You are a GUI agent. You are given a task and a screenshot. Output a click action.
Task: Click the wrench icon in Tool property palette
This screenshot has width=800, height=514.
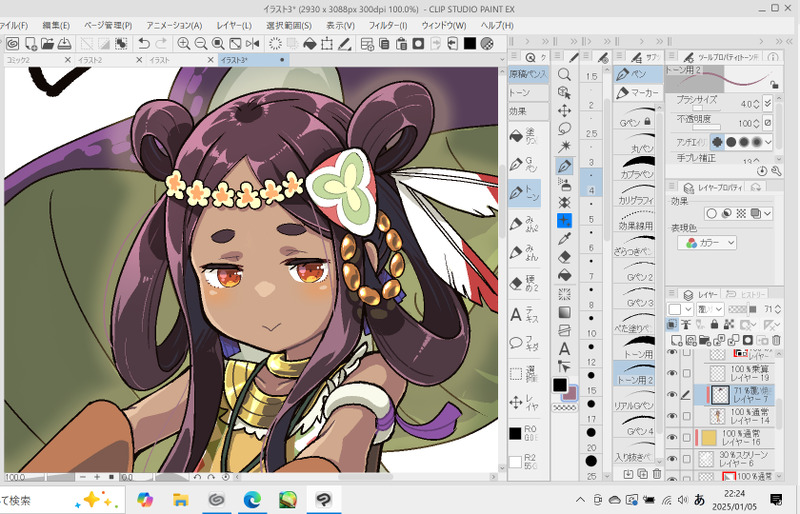tap(776, 171)
